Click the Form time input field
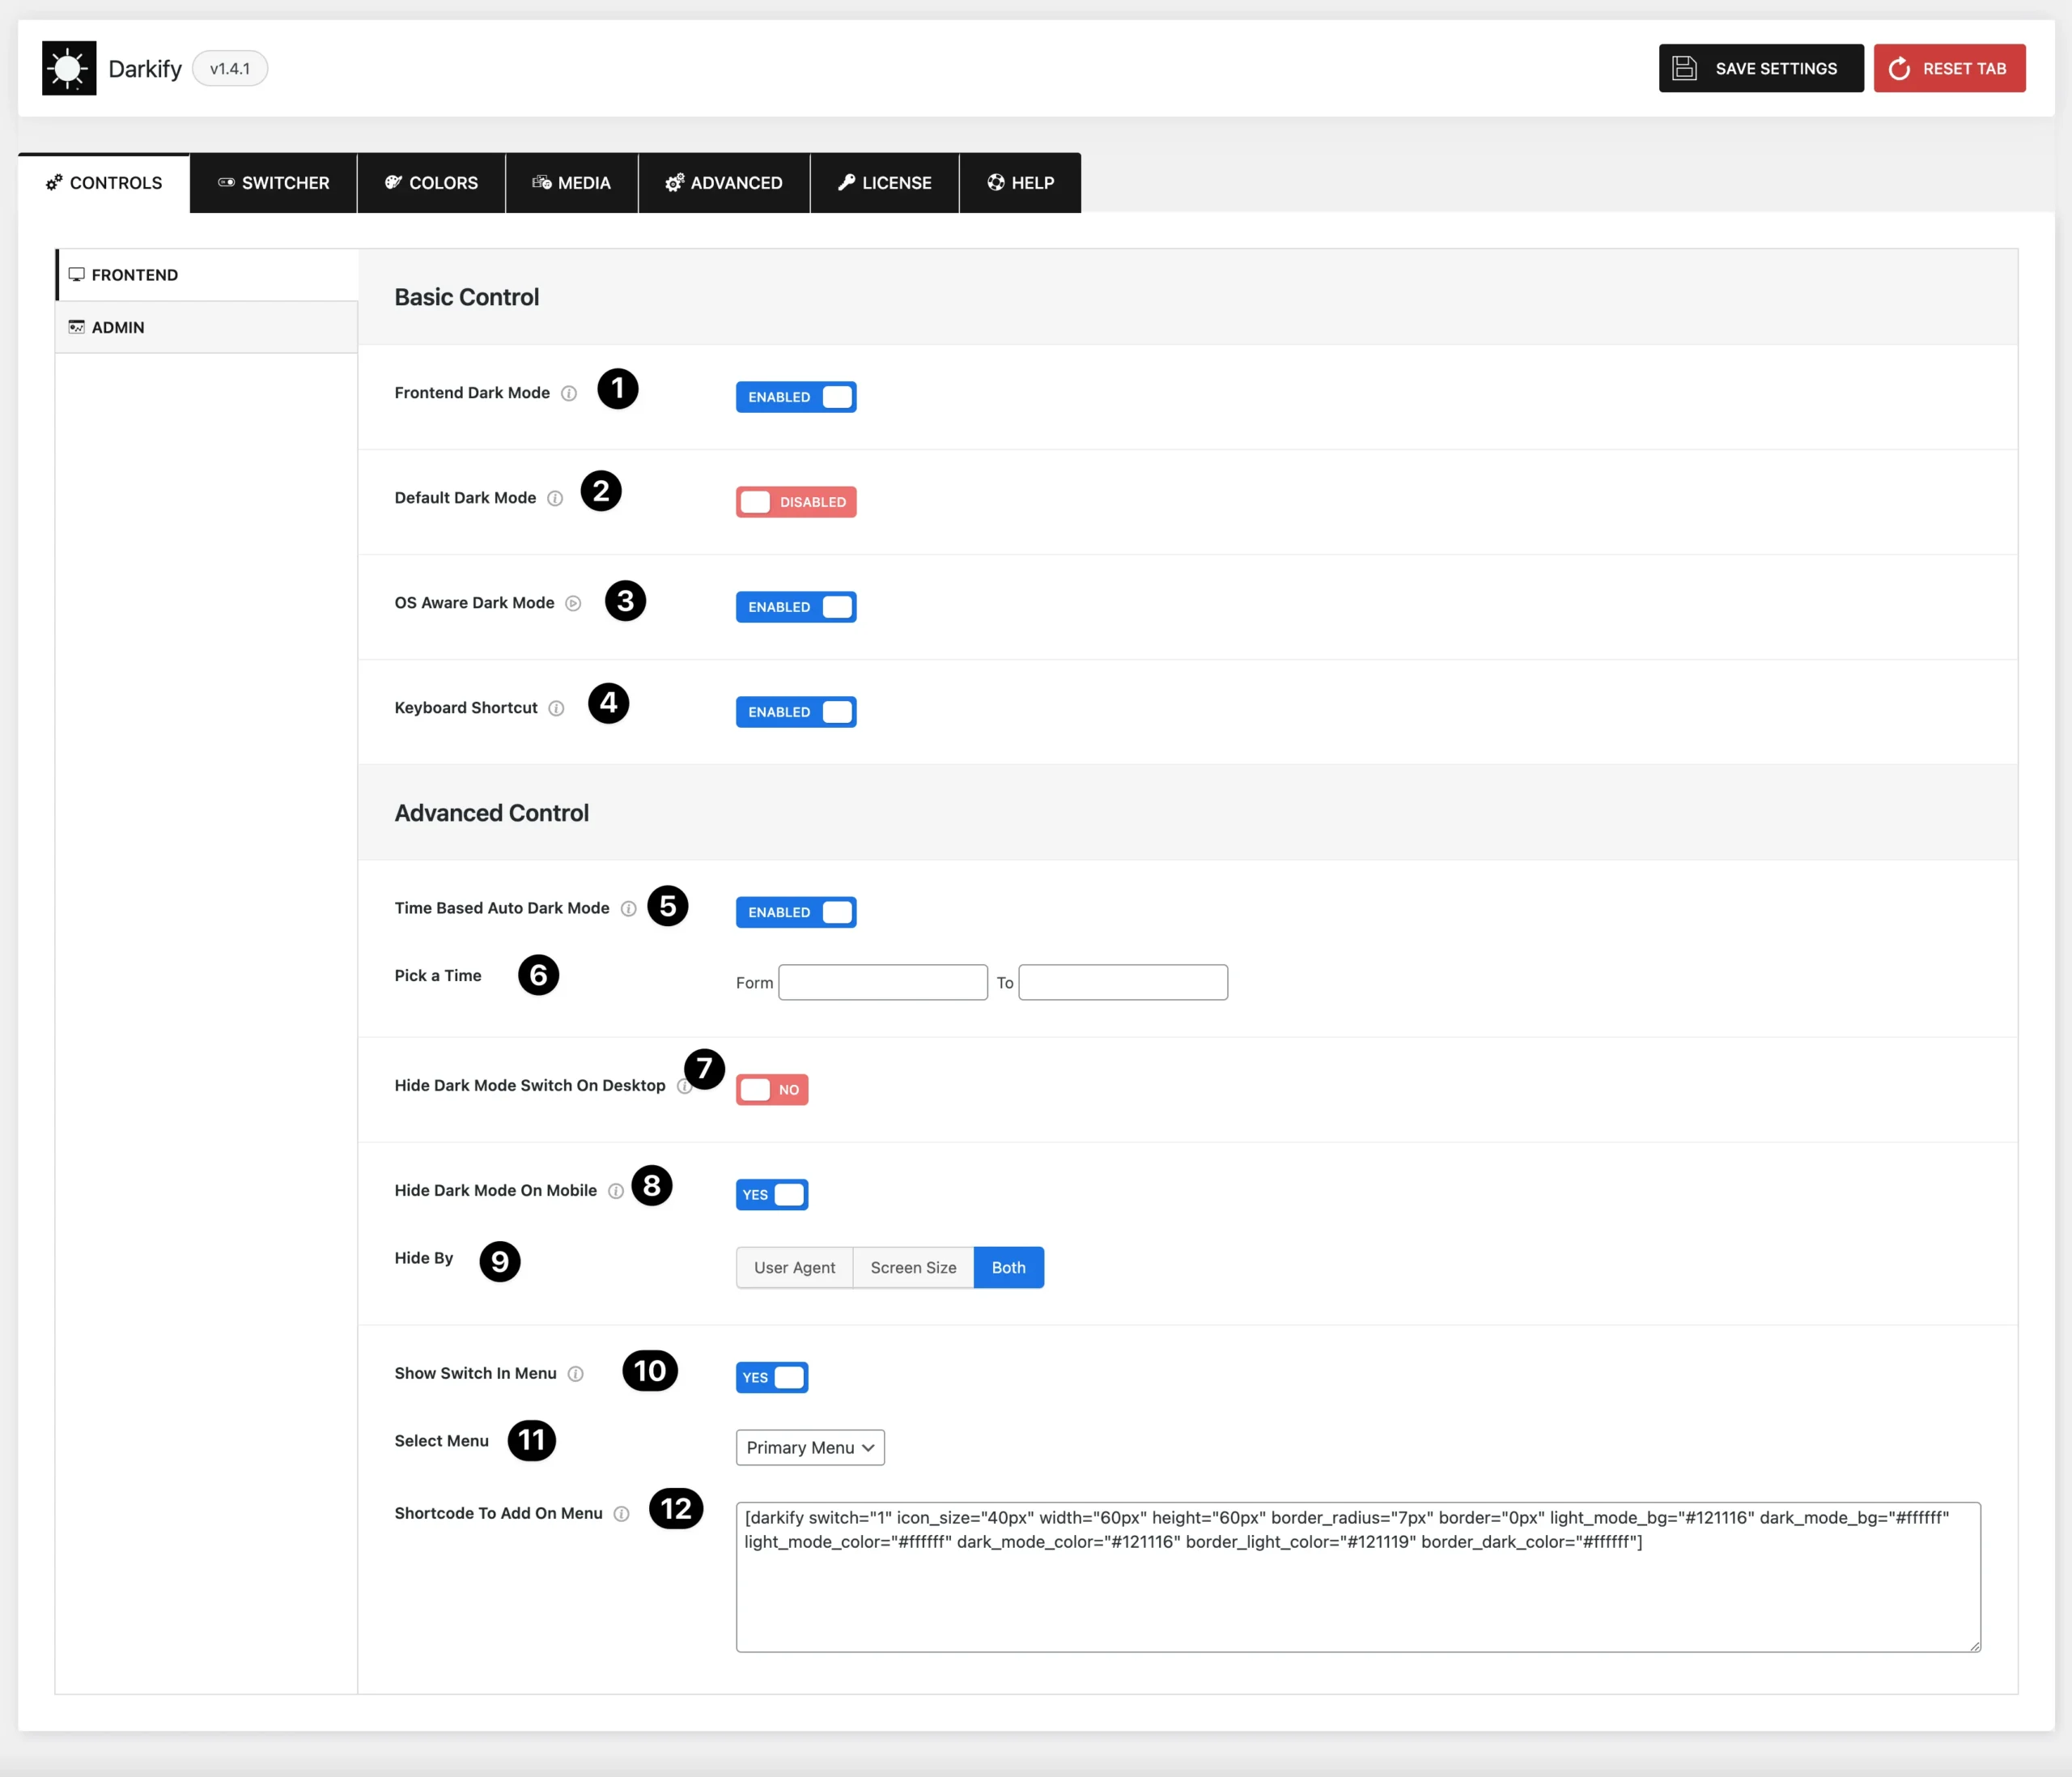Image resolution: width=2072 pixels, height=1777 pixels. click(x=883, y=982)
